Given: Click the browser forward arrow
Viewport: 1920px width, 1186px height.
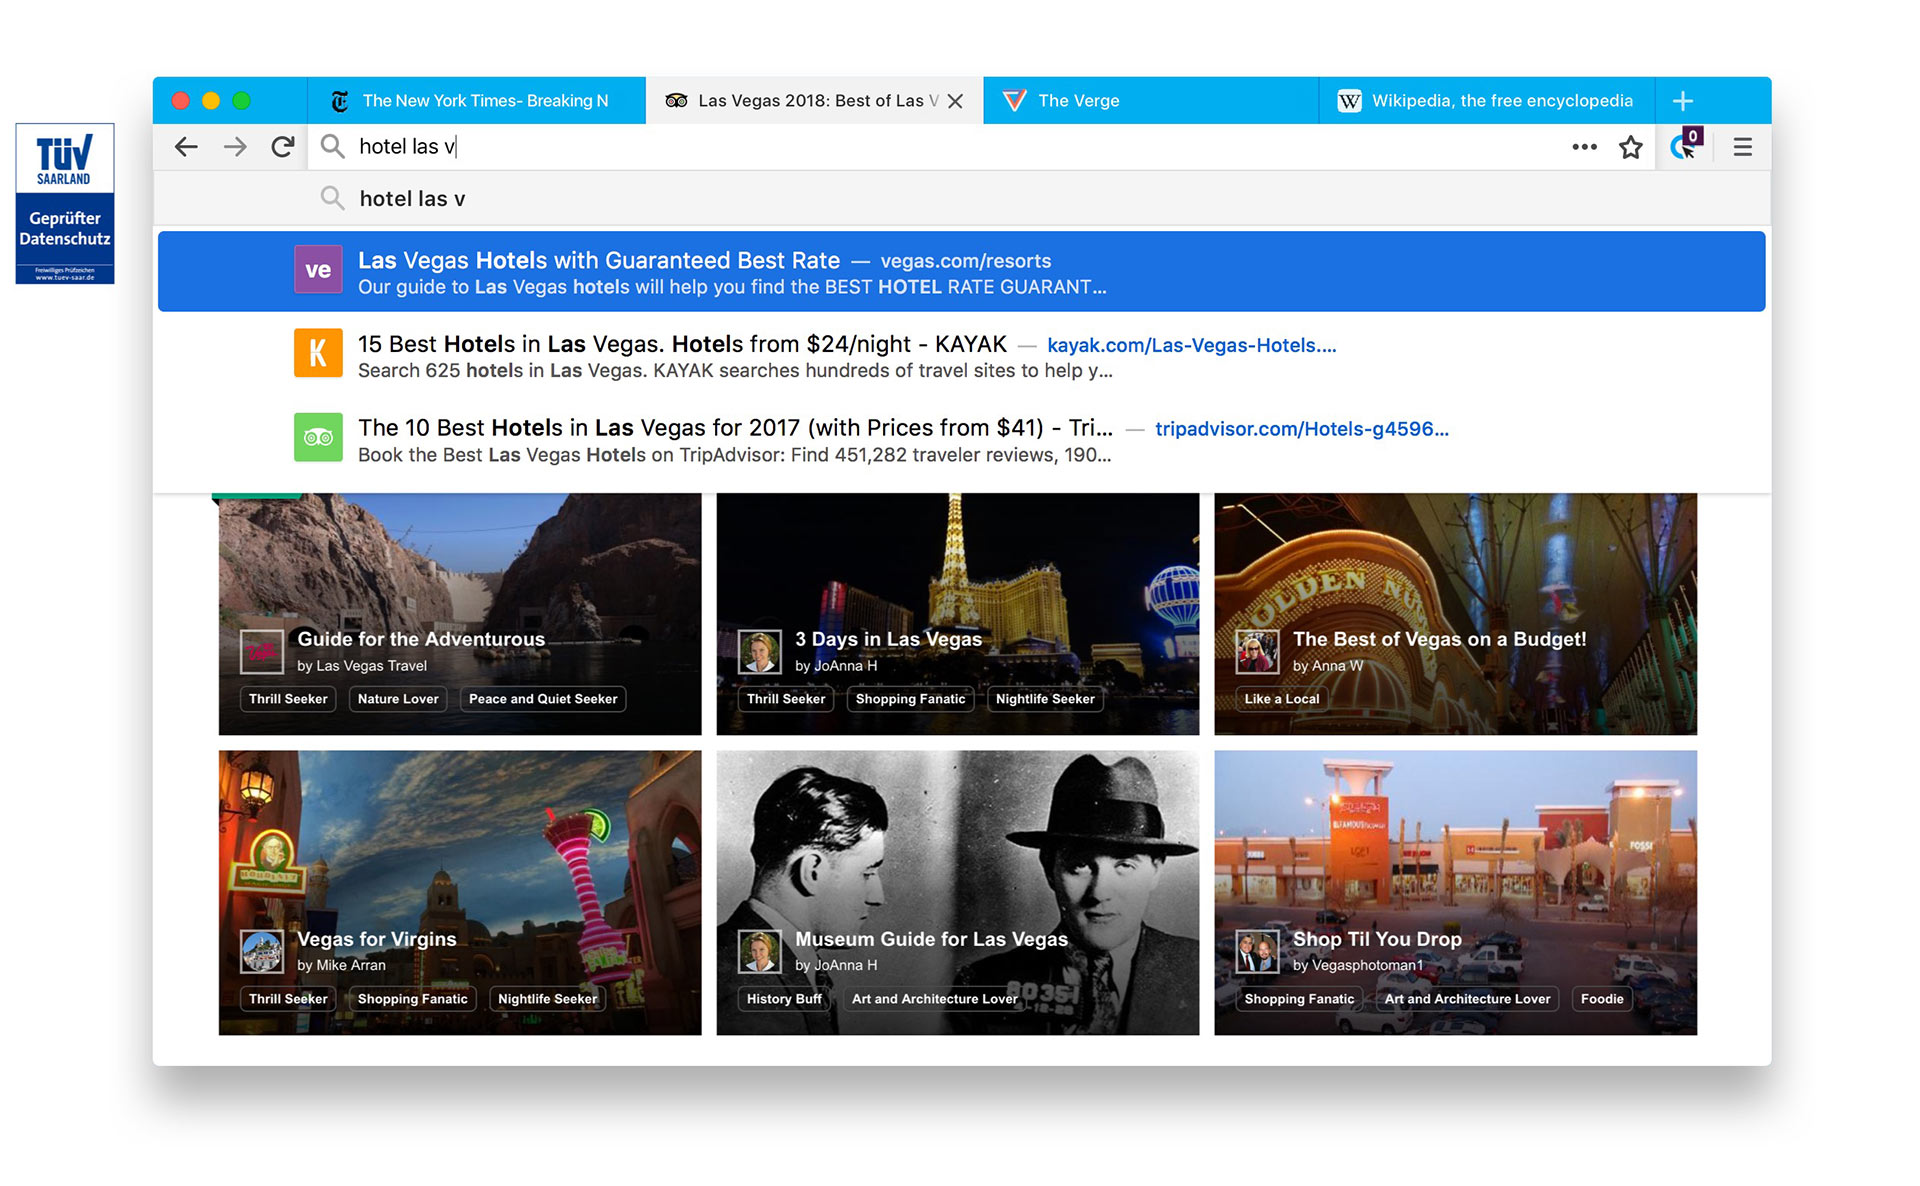Looking at the screenshot, I should pyautogui.click(x=235, y=147).
